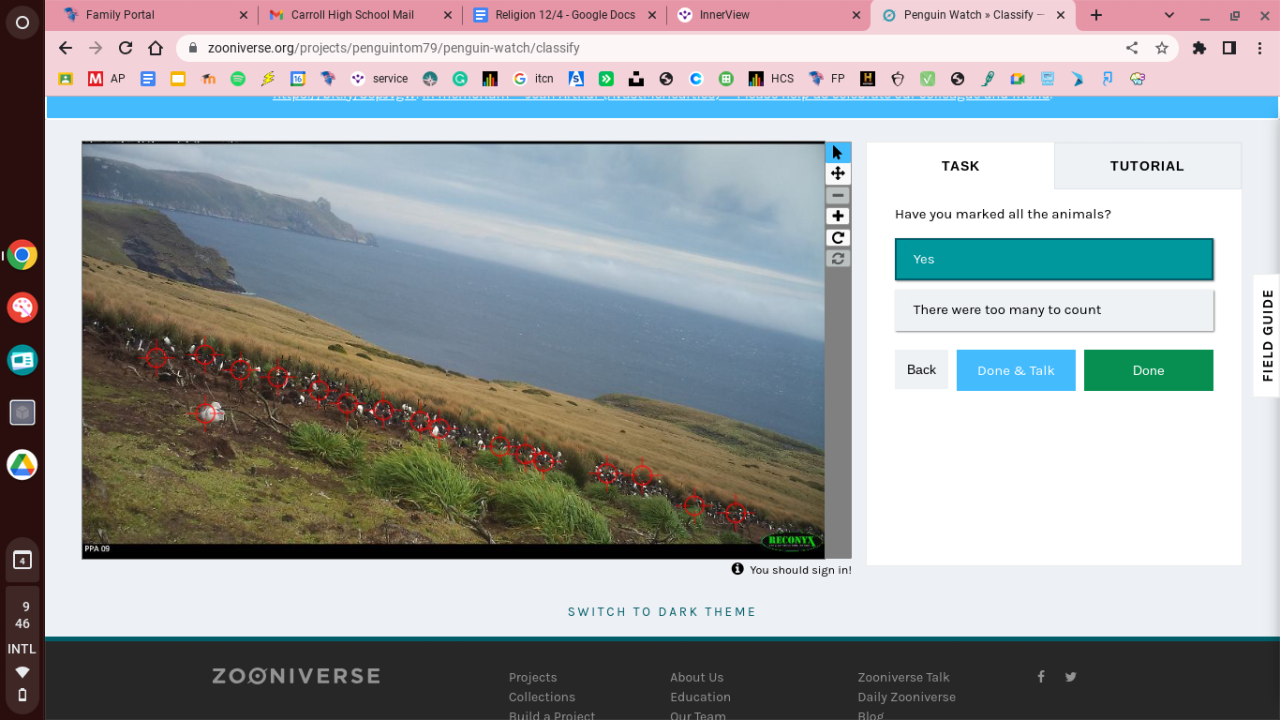
Task: Reload the Penguin Watch page
Action: click(125, 48)
